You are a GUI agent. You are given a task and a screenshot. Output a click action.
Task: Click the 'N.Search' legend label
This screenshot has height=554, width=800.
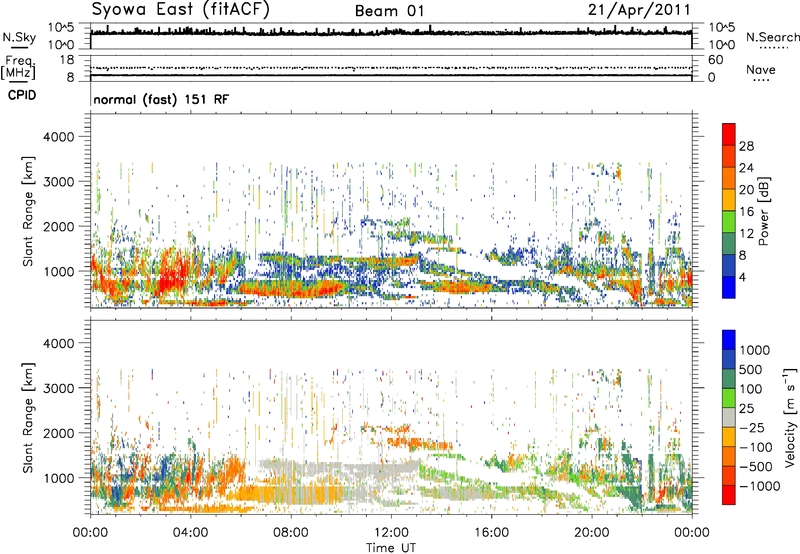tap(772, 37)
